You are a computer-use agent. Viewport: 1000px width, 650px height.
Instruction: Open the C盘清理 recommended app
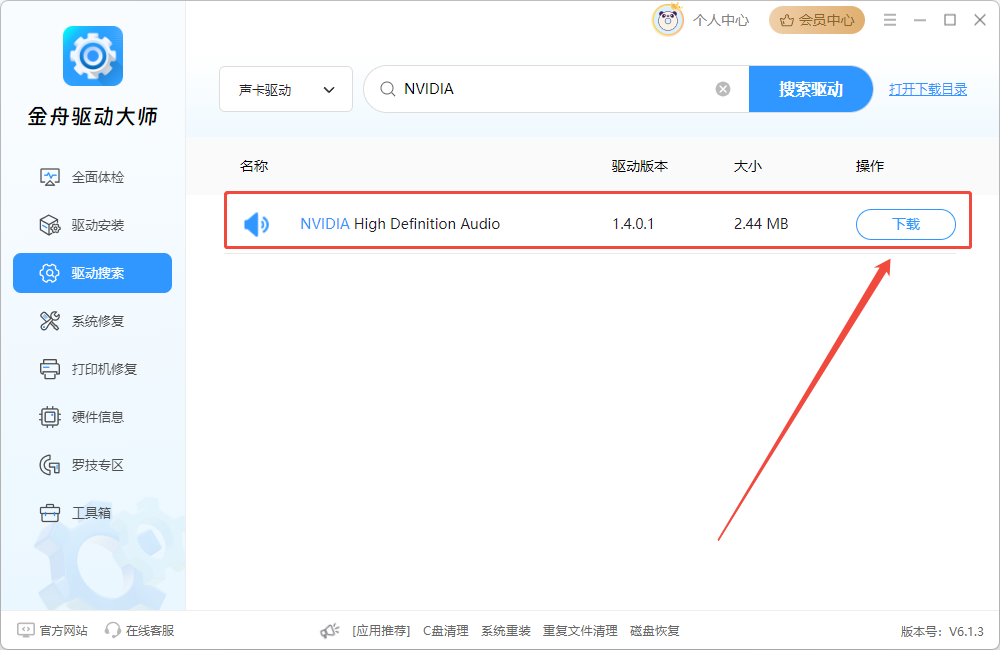tap(446, 631)
